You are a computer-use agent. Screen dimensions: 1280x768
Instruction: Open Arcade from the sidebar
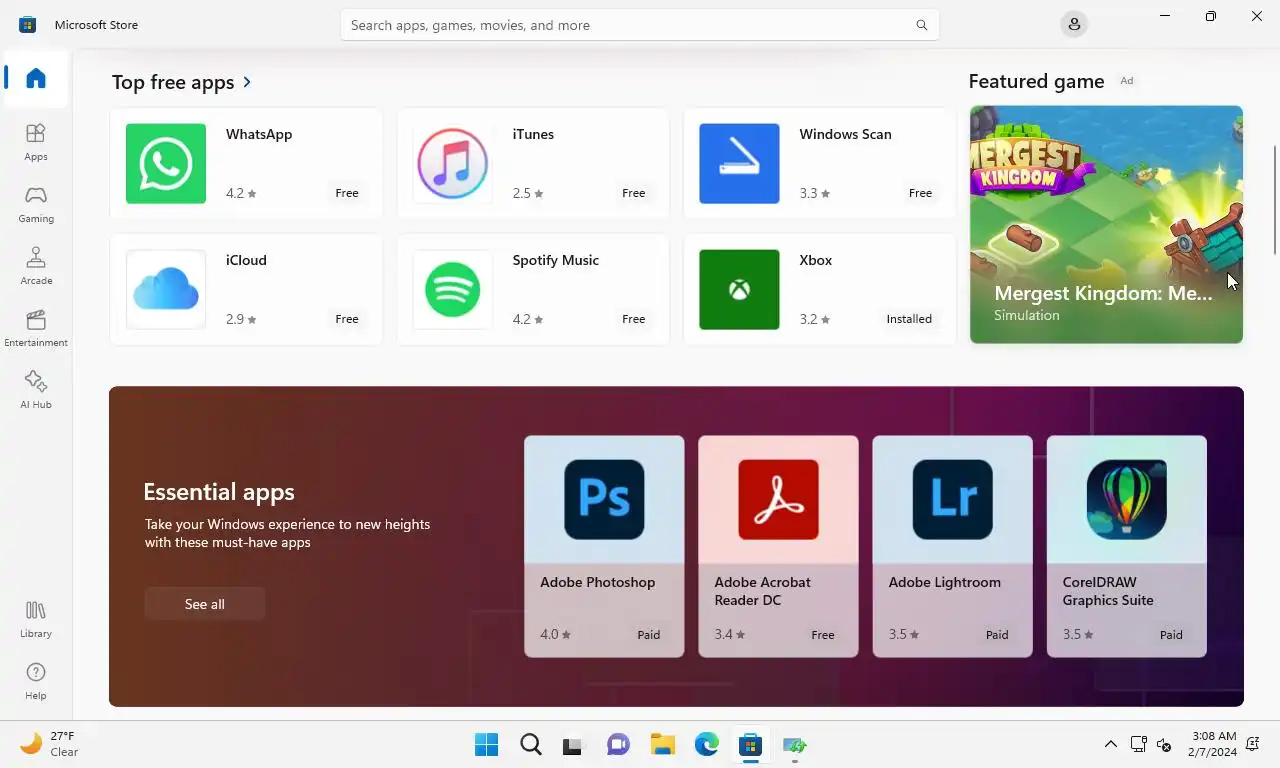click(36, 265)
